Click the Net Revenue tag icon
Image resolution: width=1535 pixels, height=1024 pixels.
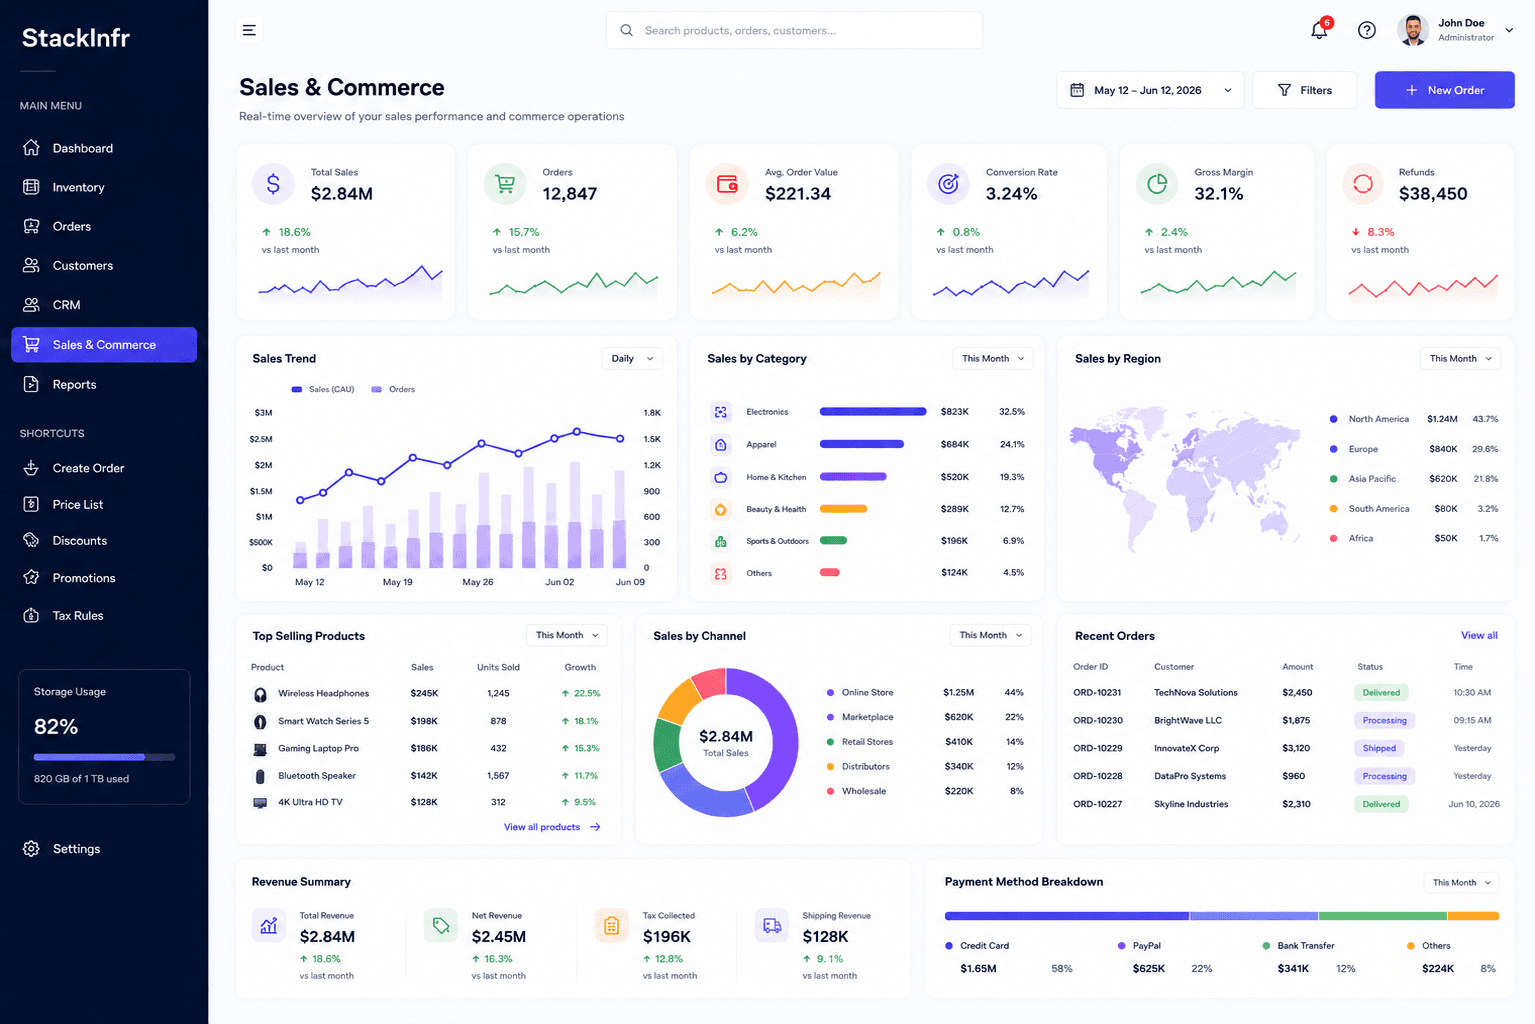click(441, 925)
